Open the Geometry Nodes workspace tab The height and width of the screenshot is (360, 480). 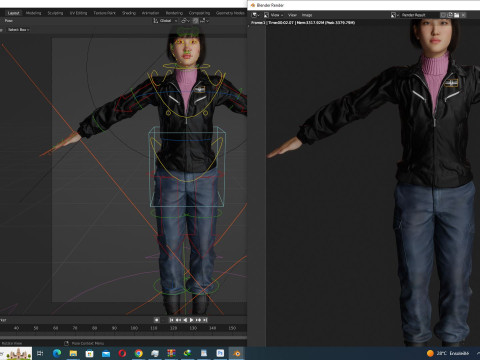tap(230, 13)
